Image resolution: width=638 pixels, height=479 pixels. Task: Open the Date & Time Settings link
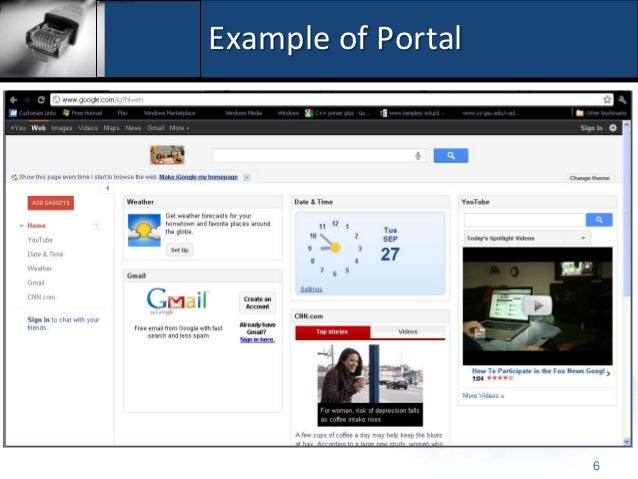click(x=311, y=289)
